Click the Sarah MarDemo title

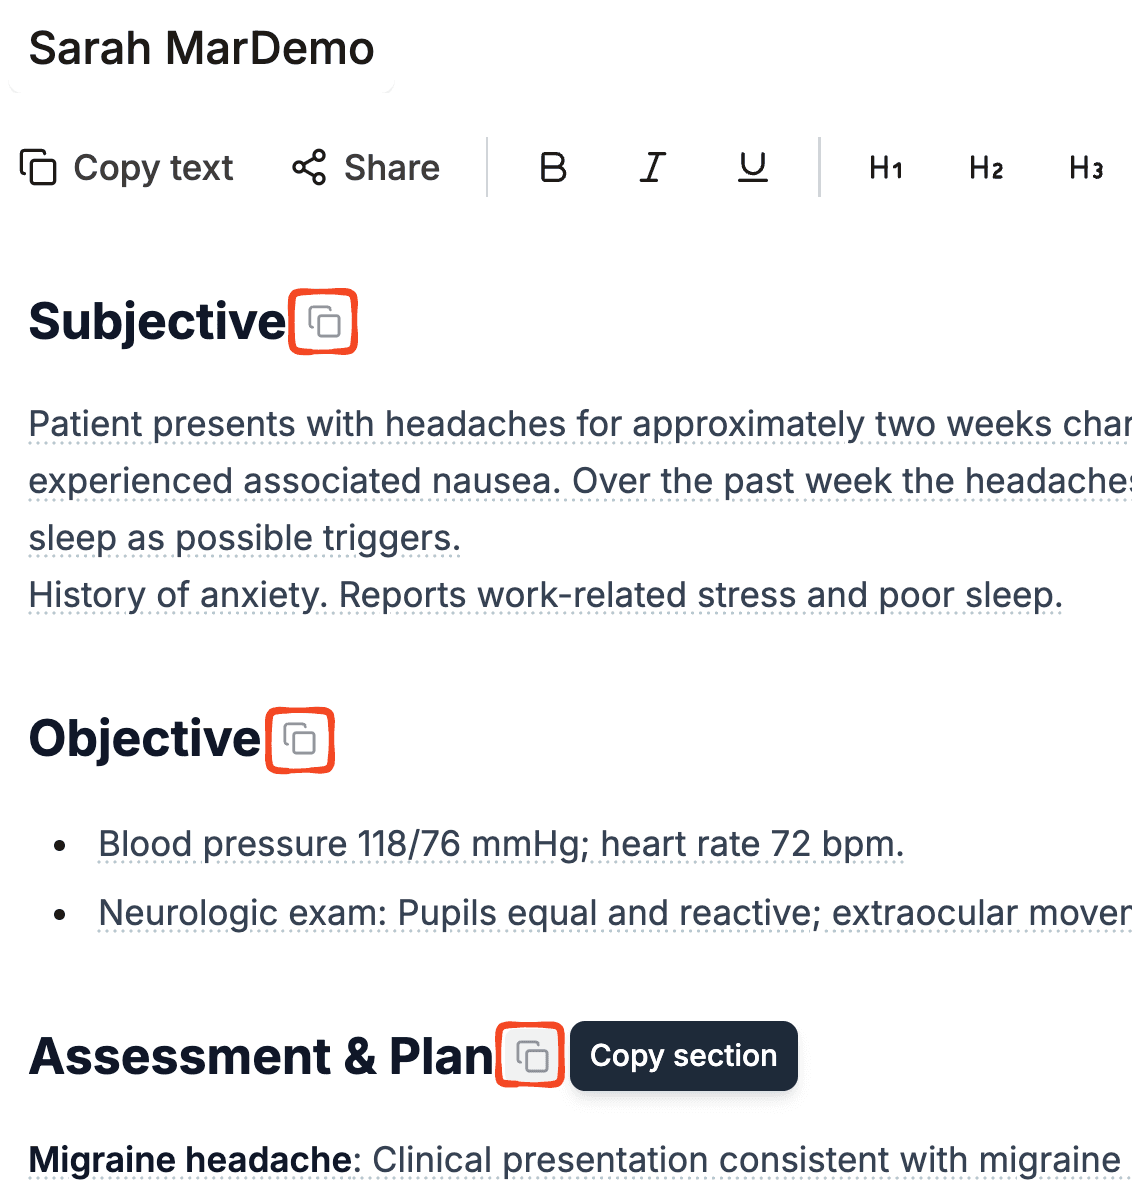click(x=201, y=48)
